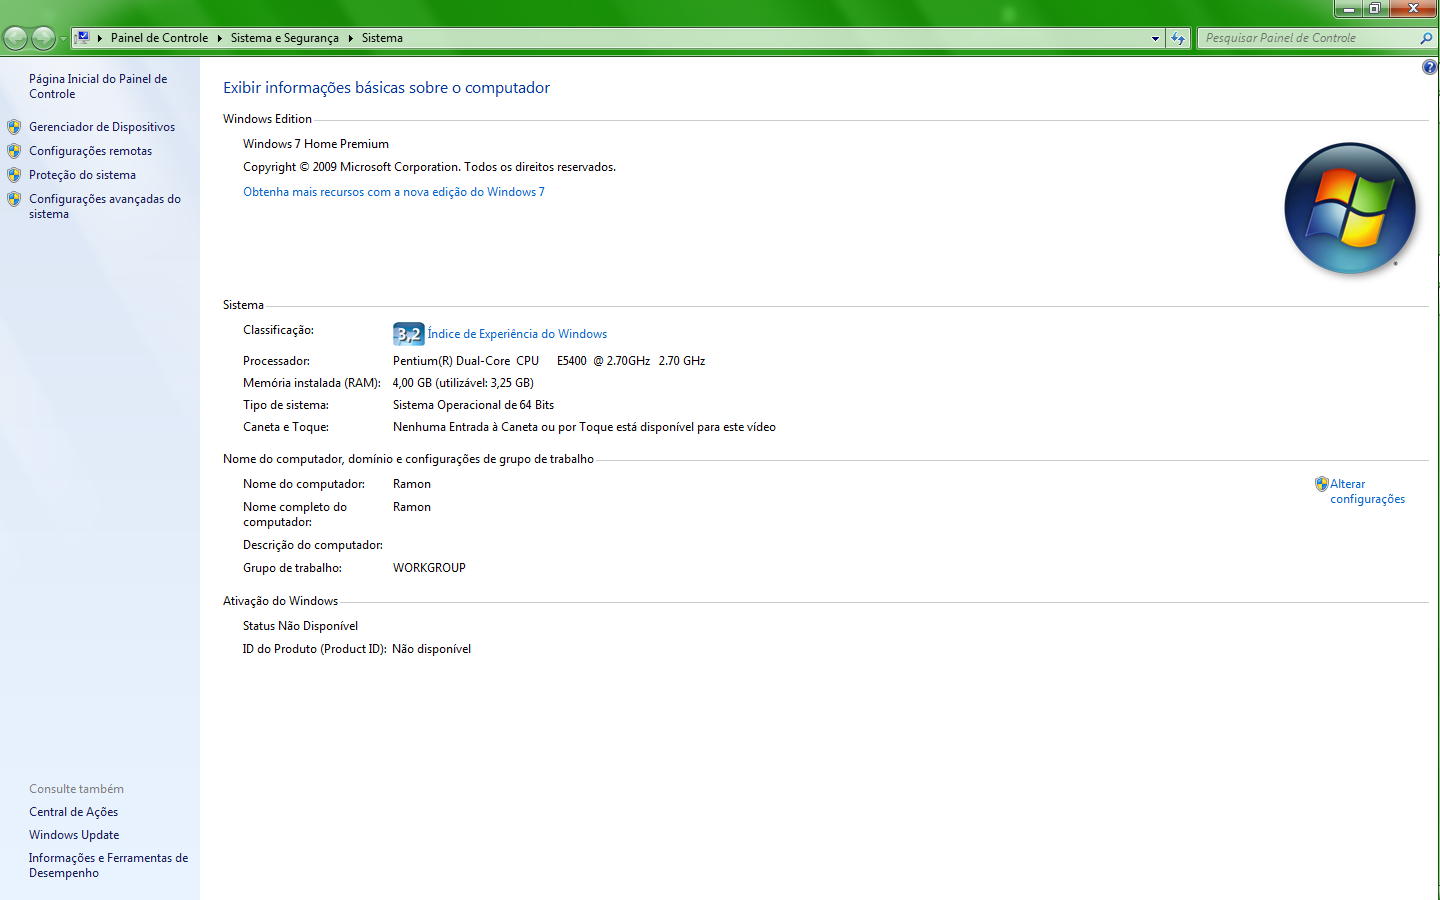This screenshot has width=1440, height=900.
Task: Click Nenhuma Entrada à Caneta text
Action: click(584, 427)
